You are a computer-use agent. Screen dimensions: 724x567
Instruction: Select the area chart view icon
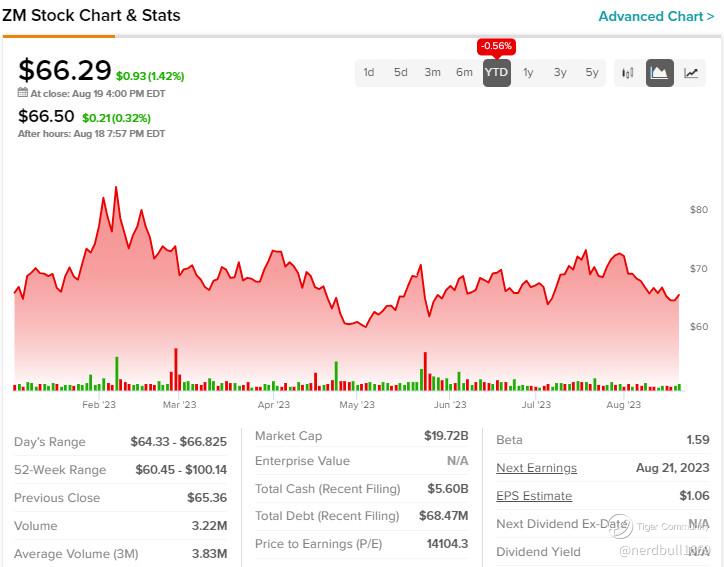click(x=659, y=73)
